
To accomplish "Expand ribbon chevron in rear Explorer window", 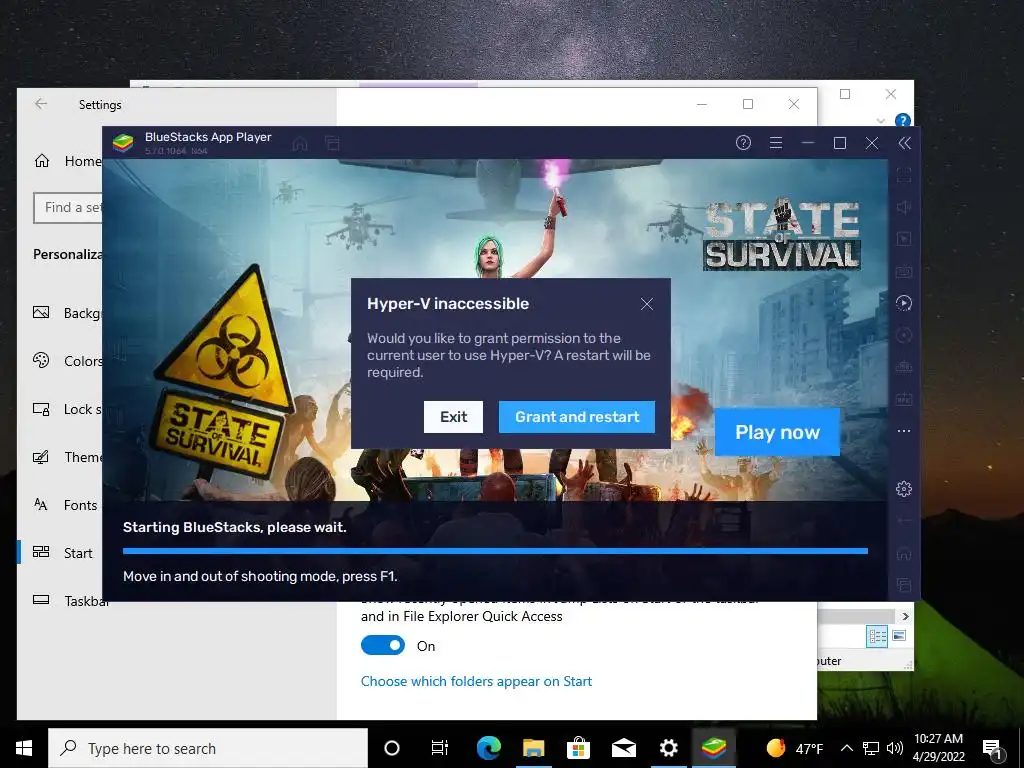I will (x=881, y=121).
